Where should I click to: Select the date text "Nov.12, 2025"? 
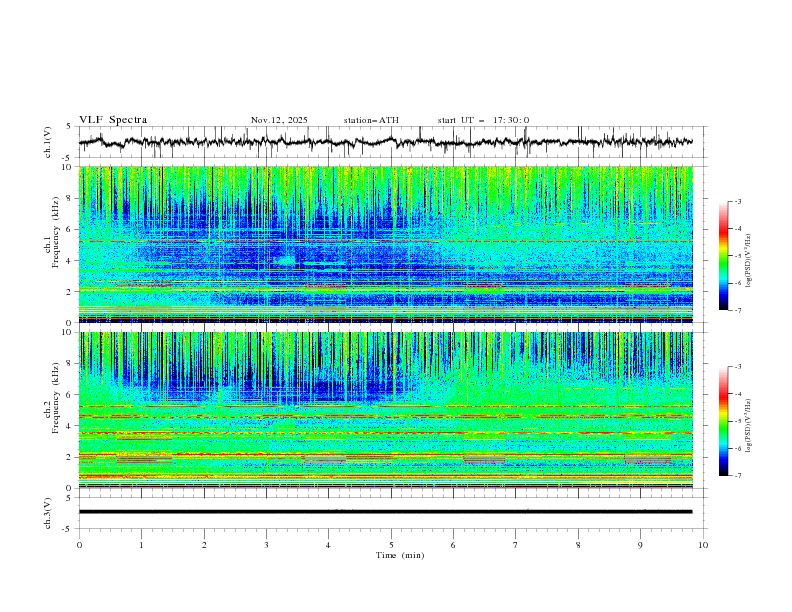pos(279,120)
